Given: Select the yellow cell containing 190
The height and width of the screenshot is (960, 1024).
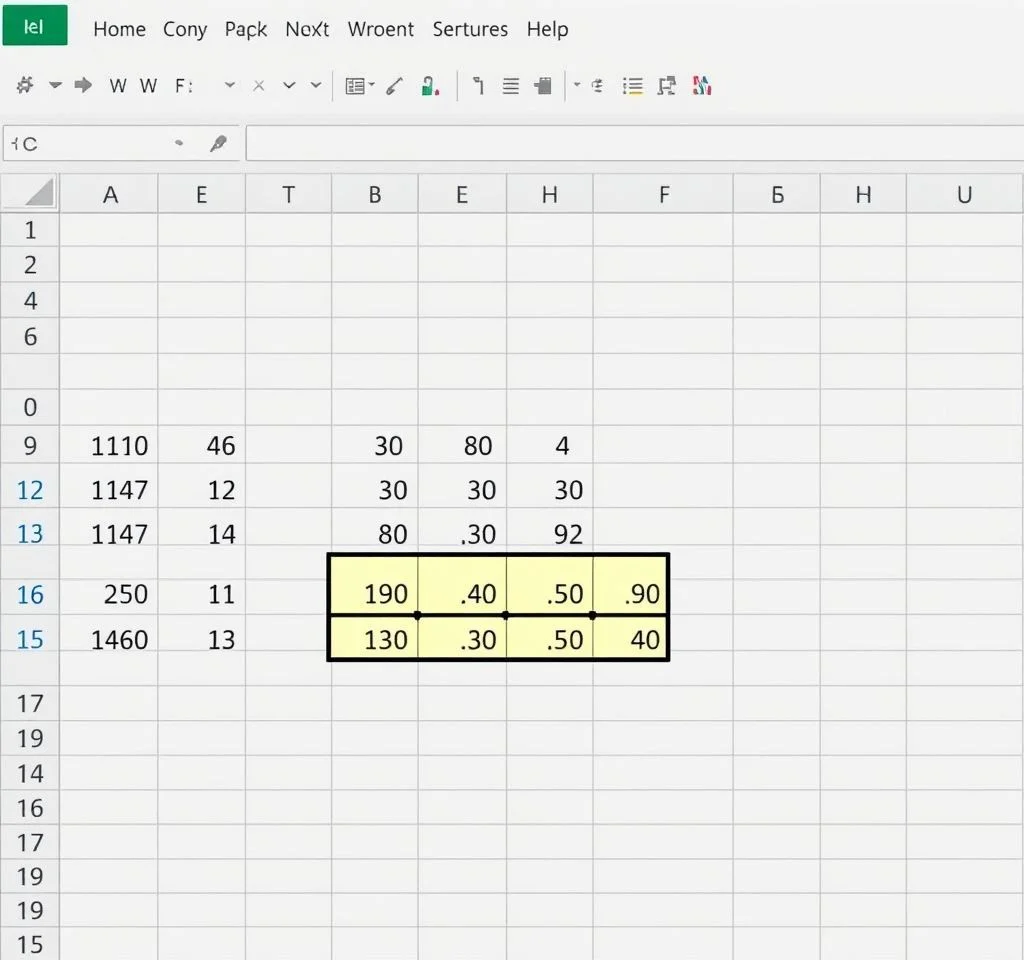Looking at the screenshot, I should (x=374, y=593).
